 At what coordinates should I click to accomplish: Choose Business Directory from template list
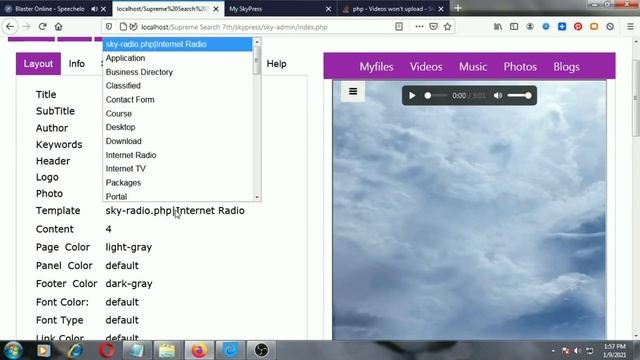click(178, 72)
